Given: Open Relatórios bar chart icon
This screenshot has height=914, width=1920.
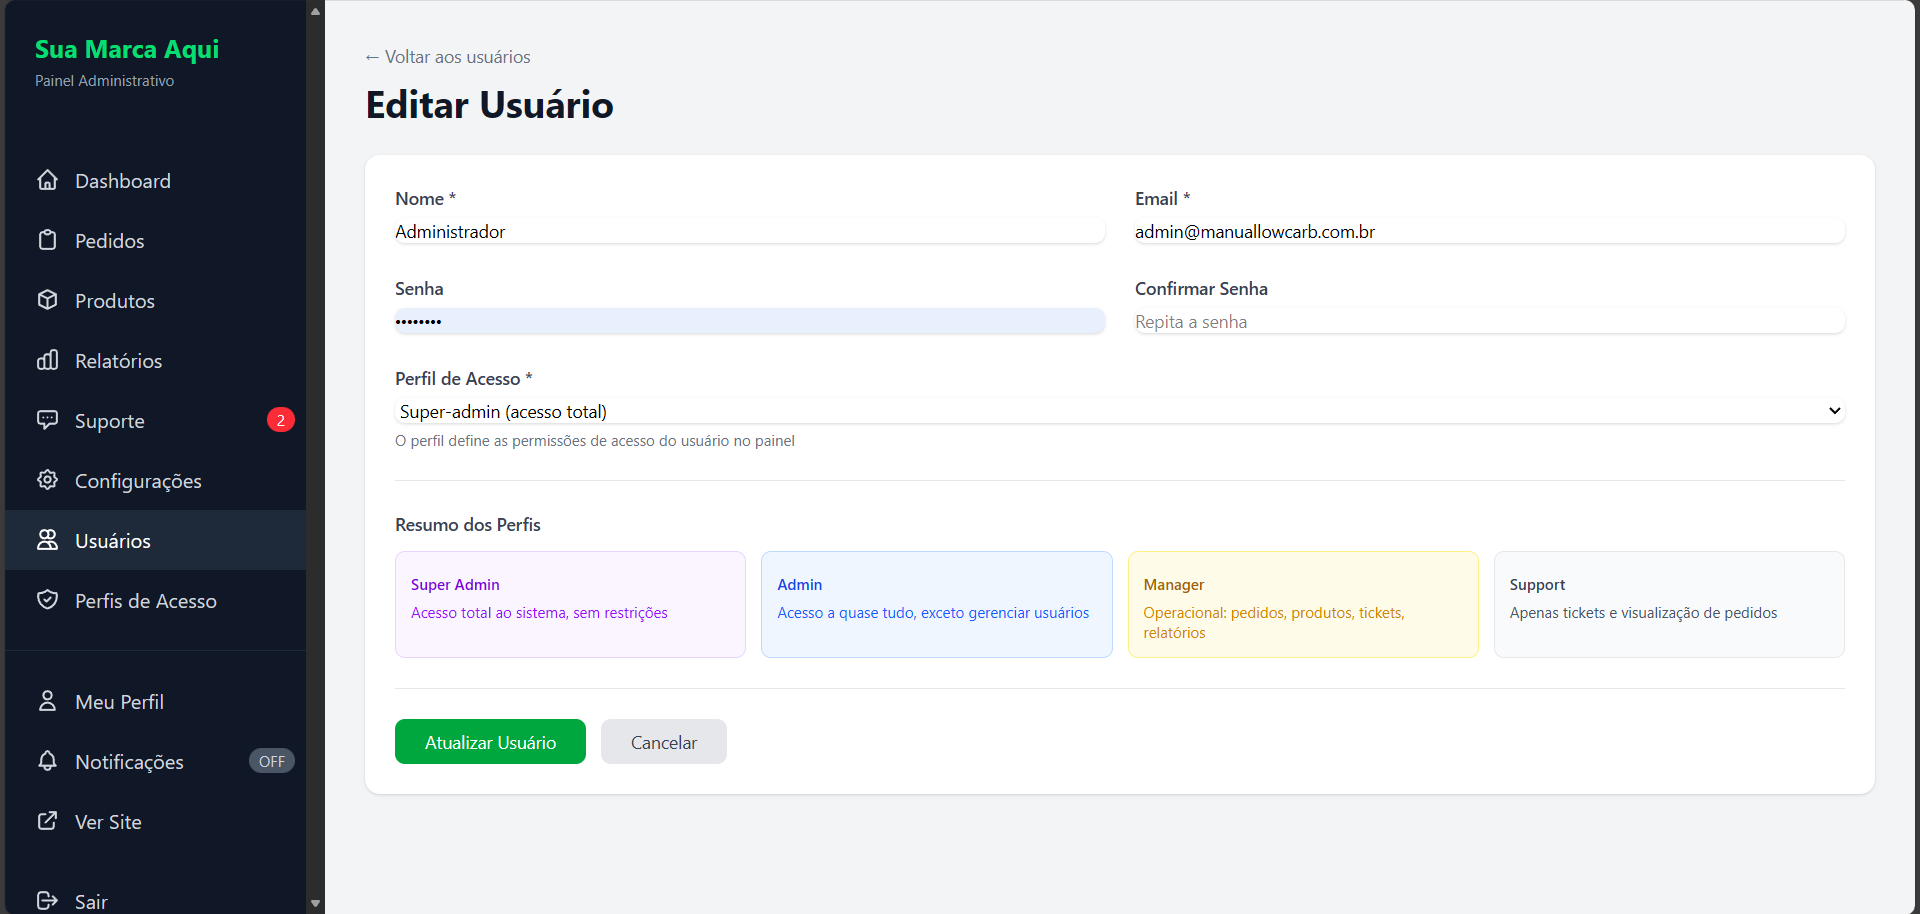Looking at the screenshot, I should pyautogui.click(x=47, y=360).
